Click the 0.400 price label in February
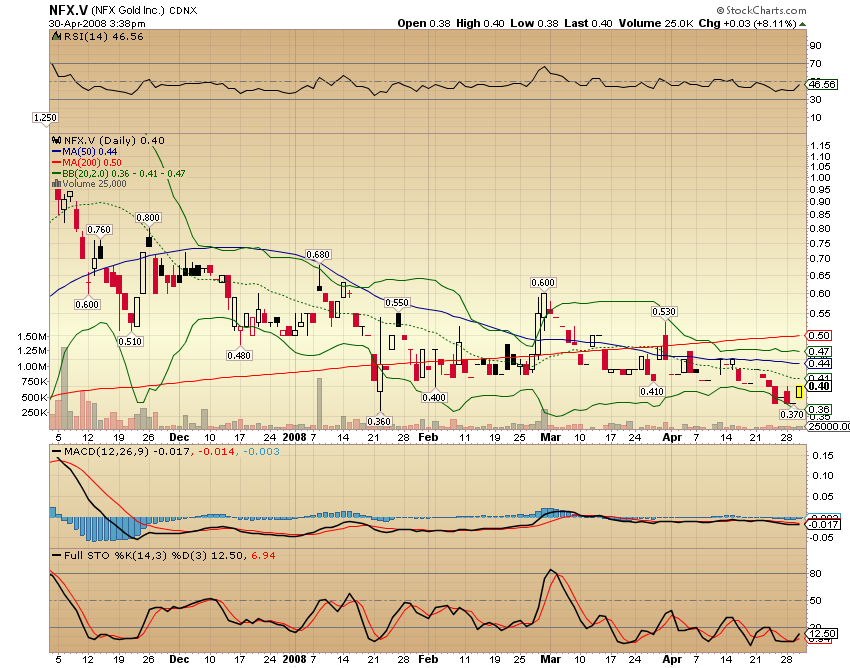 point(434,397)
